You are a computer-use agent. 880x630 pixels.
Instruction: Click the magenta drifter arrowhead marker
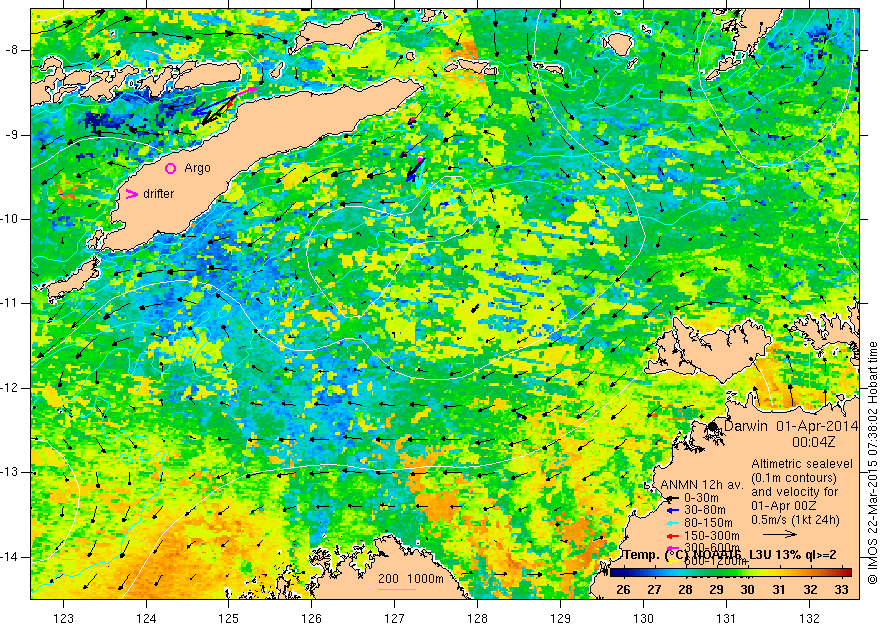click(x=132, y=194)
